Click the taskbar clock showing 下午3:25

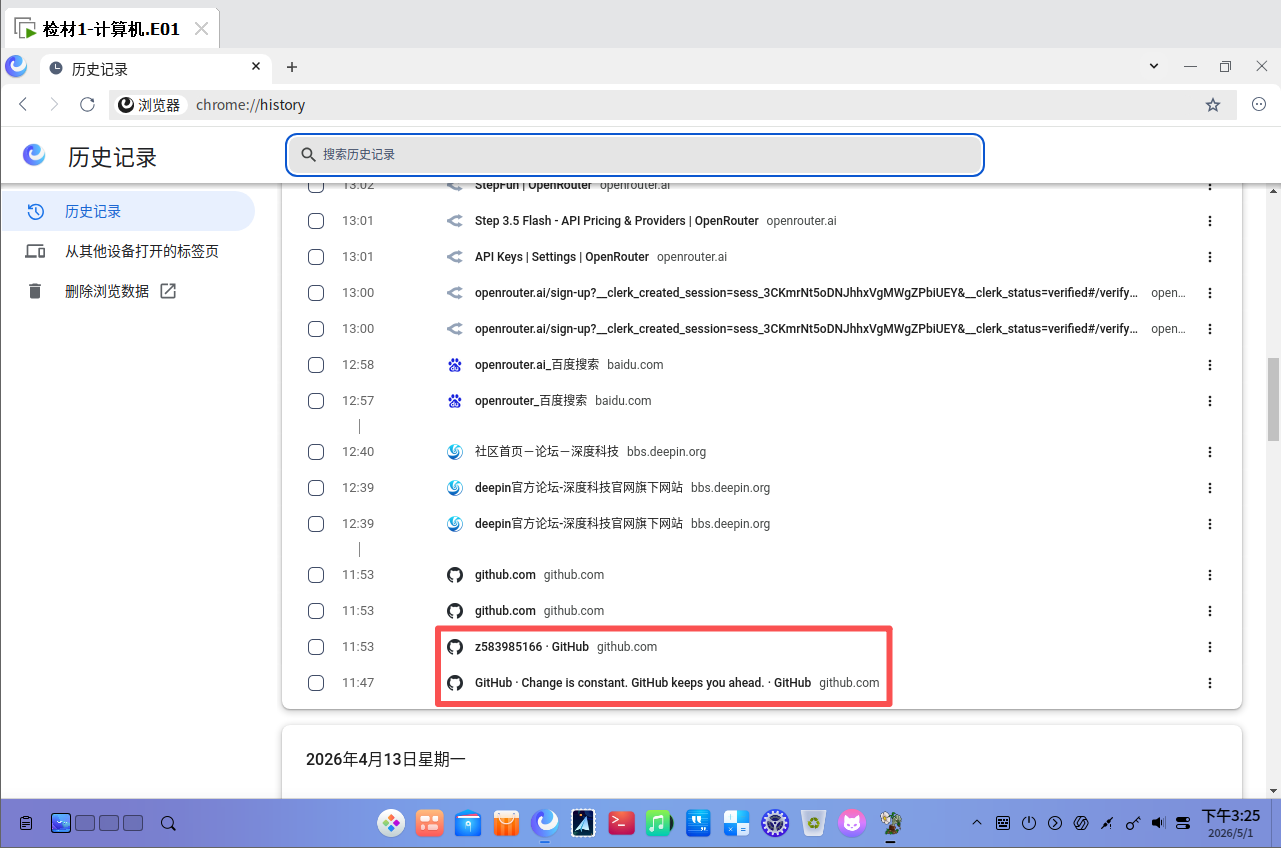click(1230, 823)
